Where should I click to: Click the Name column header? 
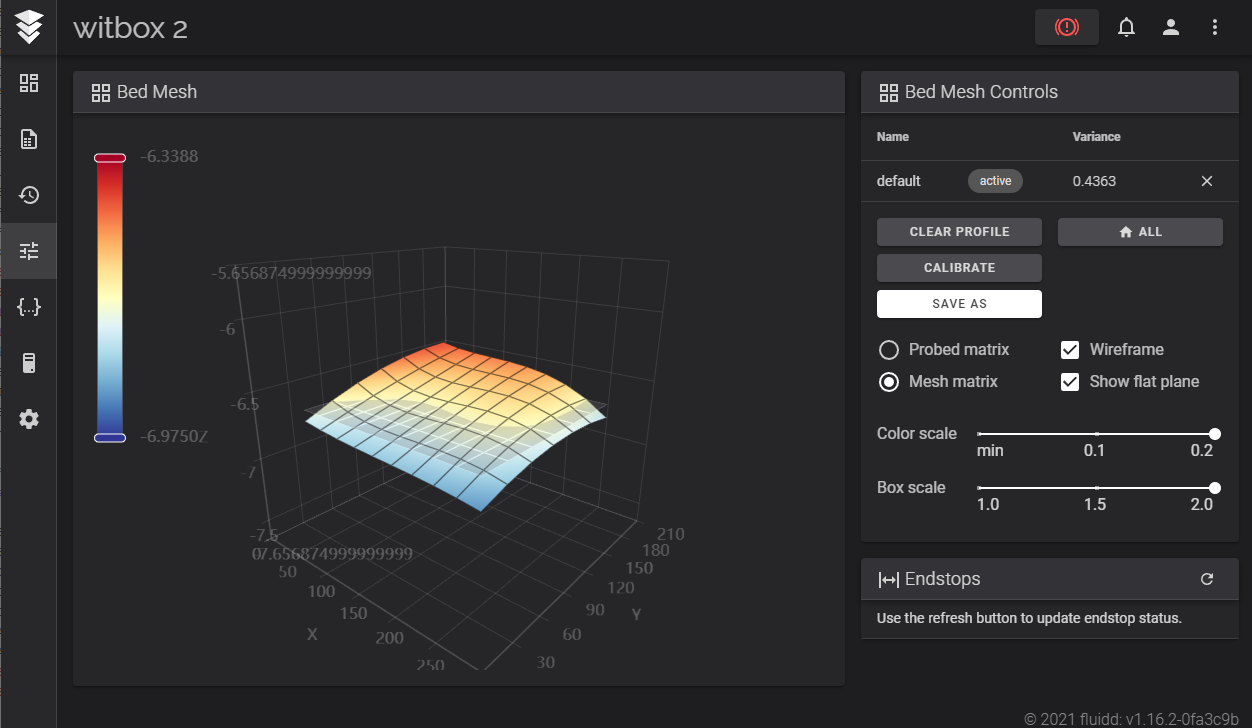(893, 137)
